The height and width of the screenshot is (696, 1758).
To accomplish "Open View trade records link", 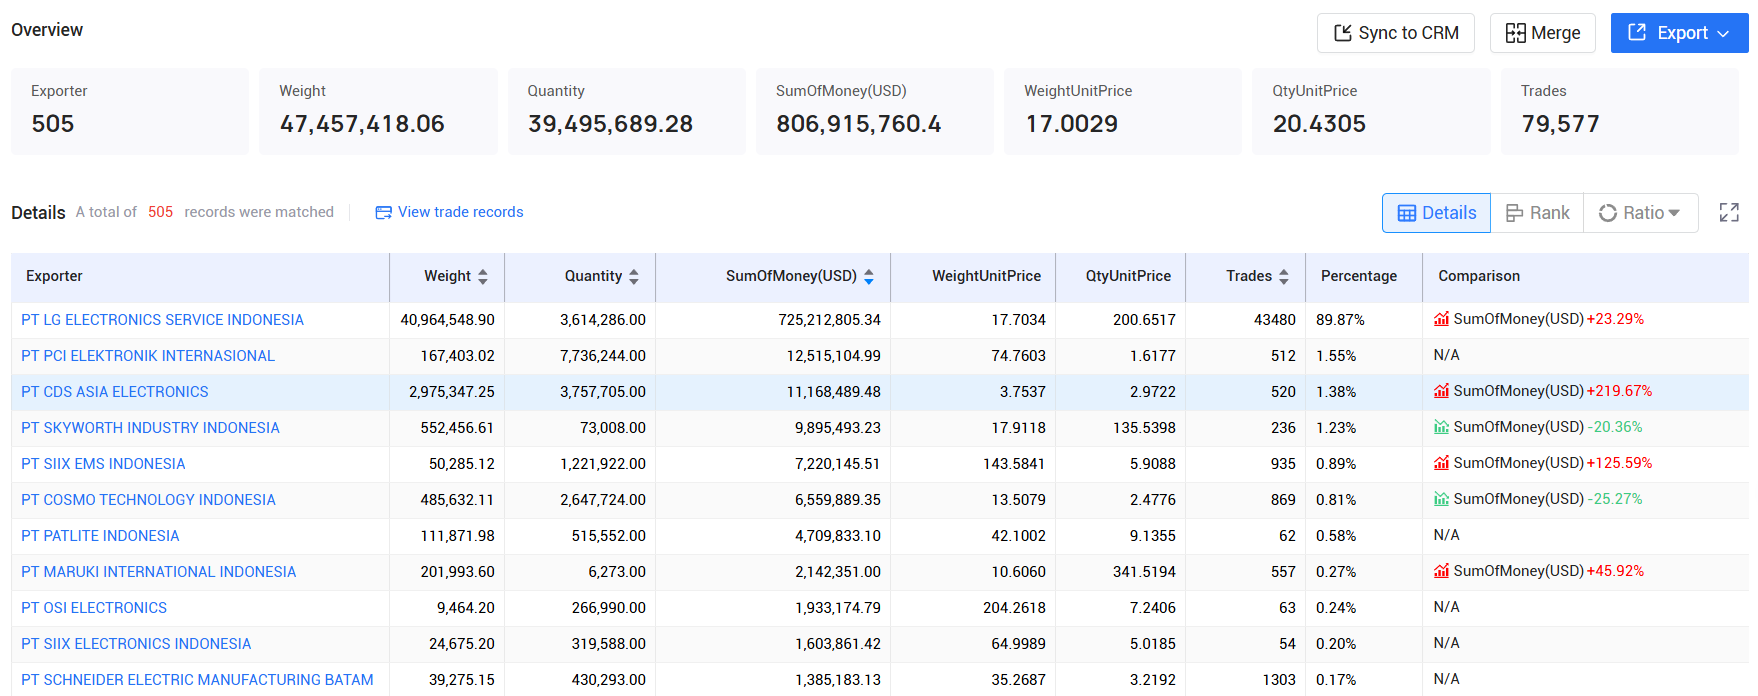I will click(449, 212).
